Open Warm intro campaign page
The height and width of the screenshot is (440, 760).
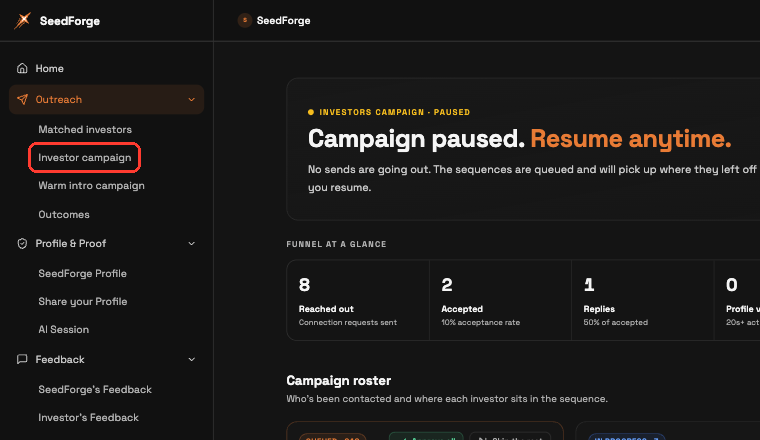tap(91, 186)
